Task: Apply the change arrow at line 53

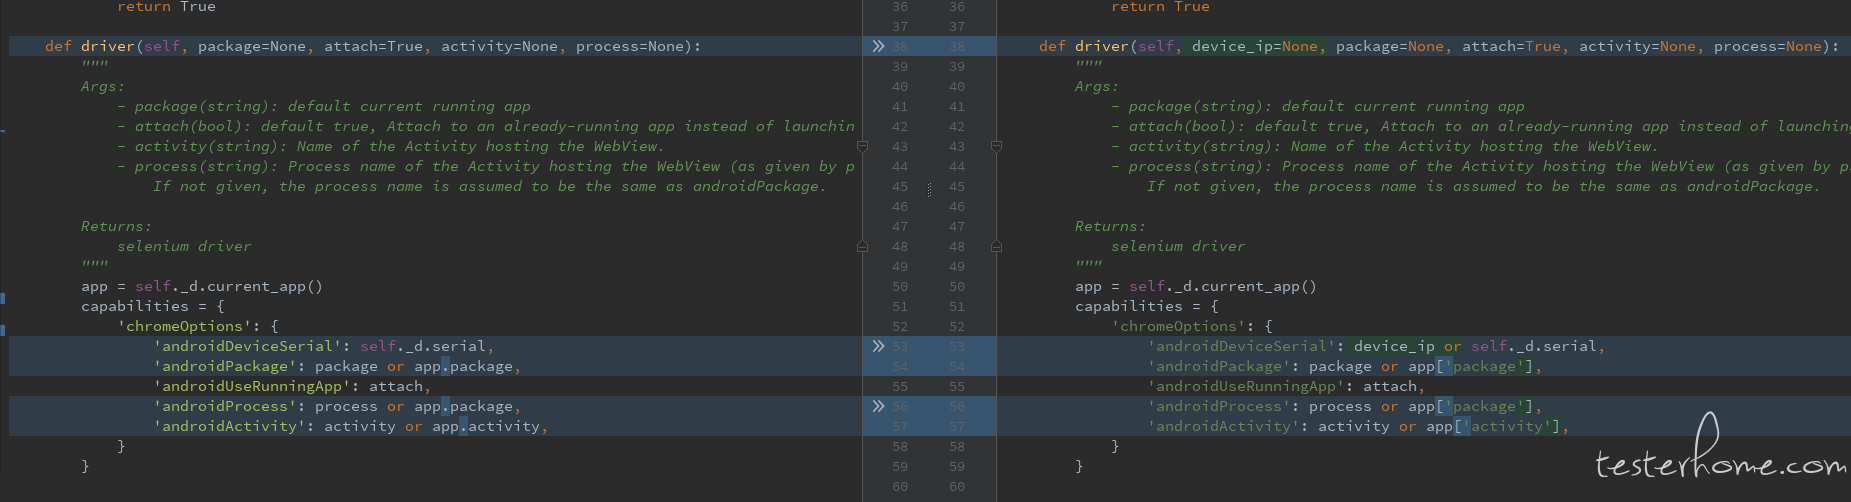Action: pyautogui.click(x=878, y=346)
